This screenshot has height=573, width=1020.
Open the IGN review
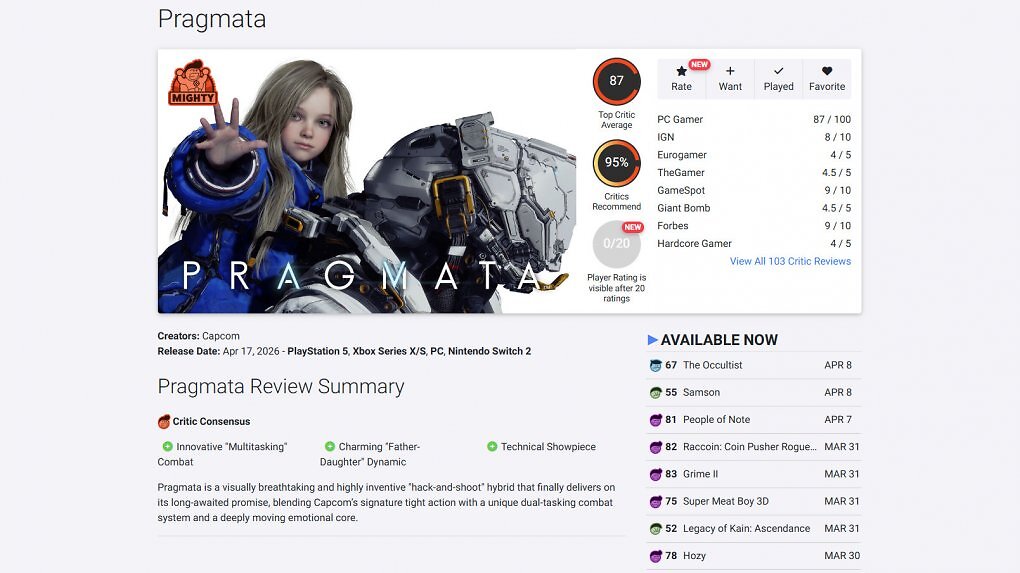click(x=665, y=137)
